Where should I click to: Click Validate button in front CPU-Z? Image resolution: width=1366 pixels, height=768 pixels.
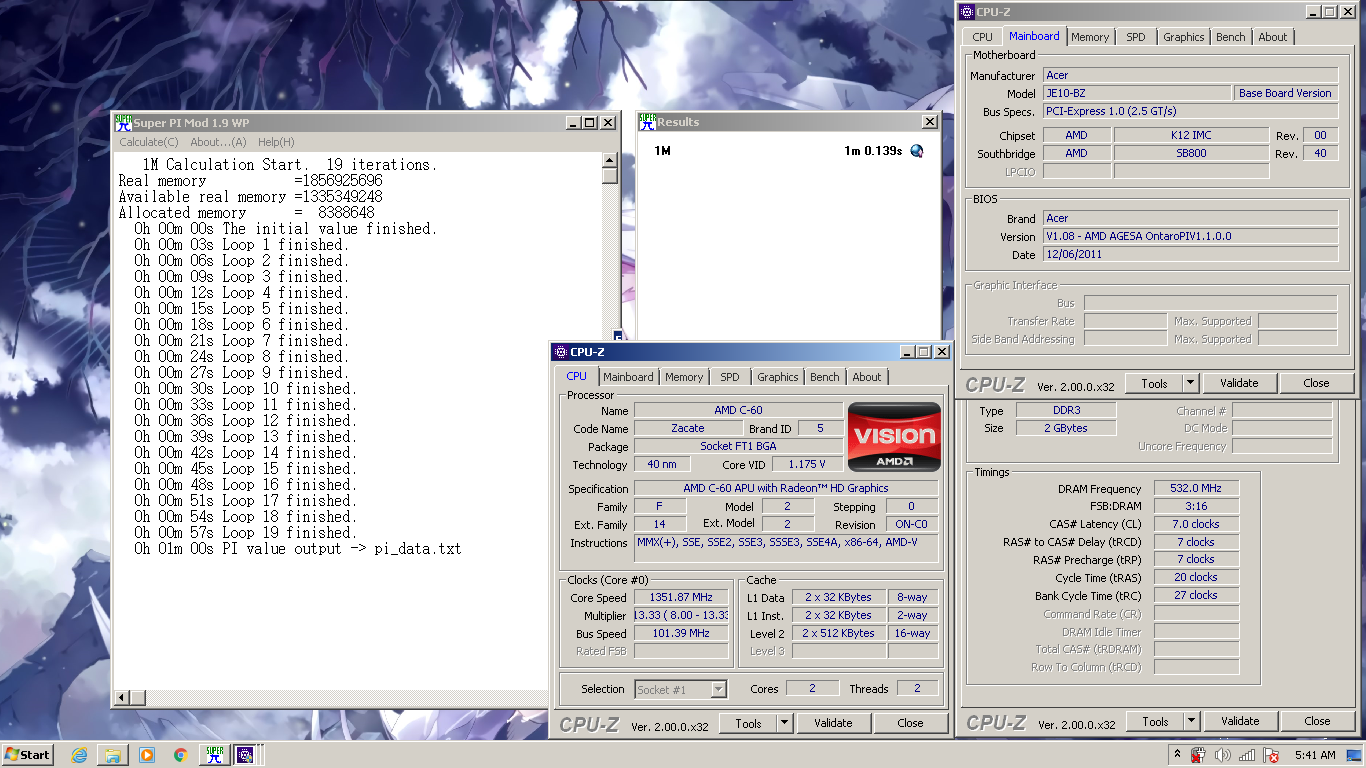[x=833, y=723]
